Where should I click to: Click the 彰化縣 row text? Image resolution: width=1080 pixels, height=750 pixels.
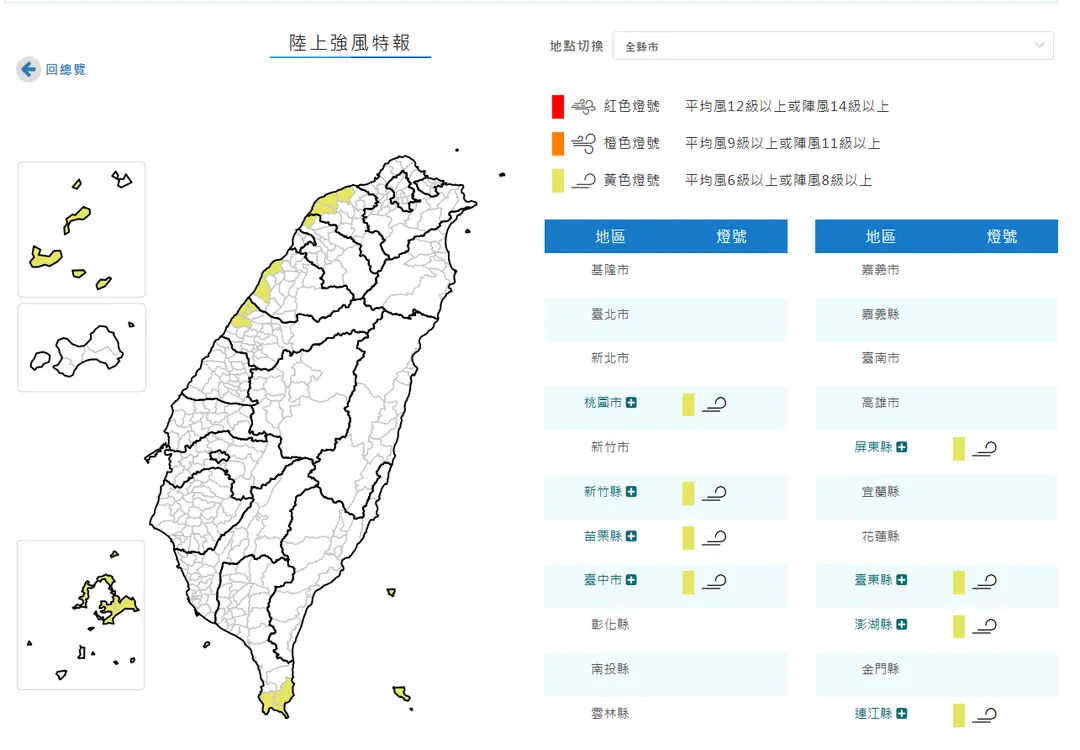click(610, 625)
